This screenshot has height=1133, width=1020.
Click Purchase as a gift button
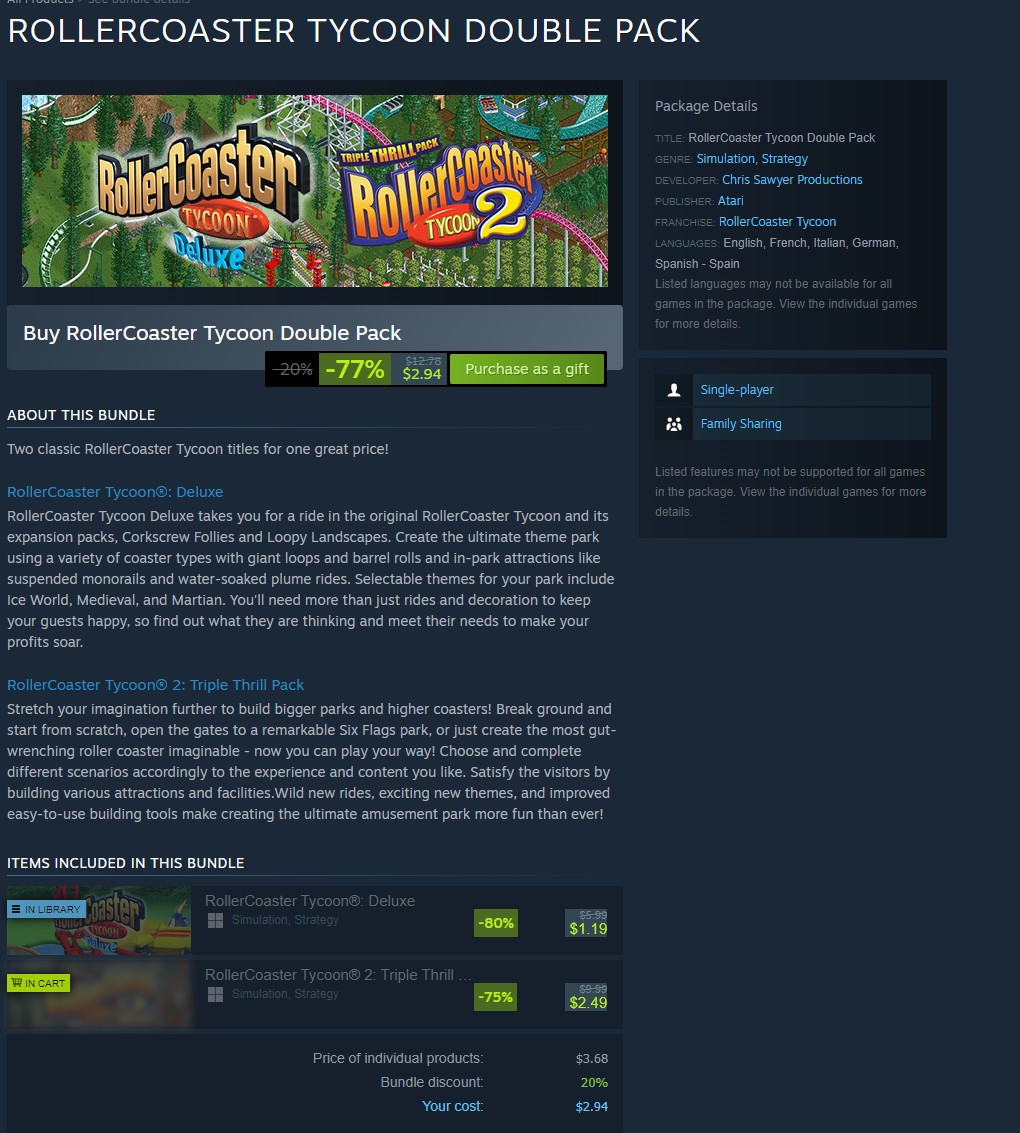tap(527, 369)
